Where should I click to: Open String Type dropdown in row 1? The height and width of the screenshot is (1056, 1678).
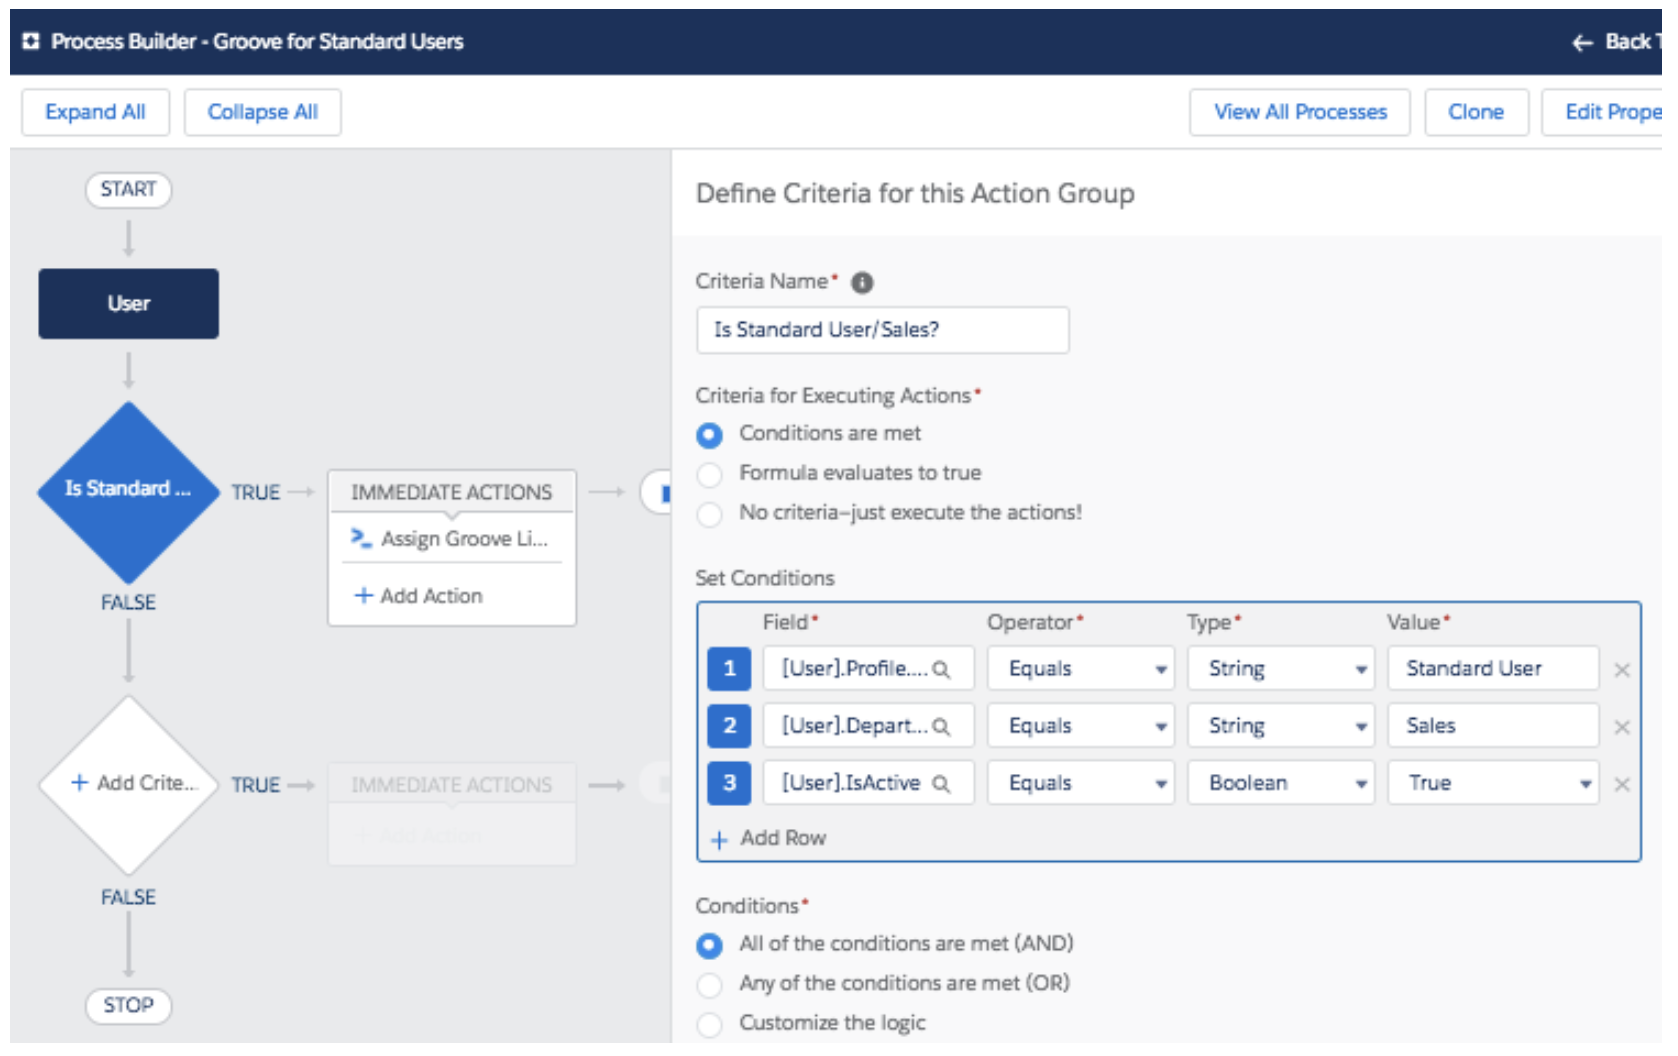[x=1281, y=668]
